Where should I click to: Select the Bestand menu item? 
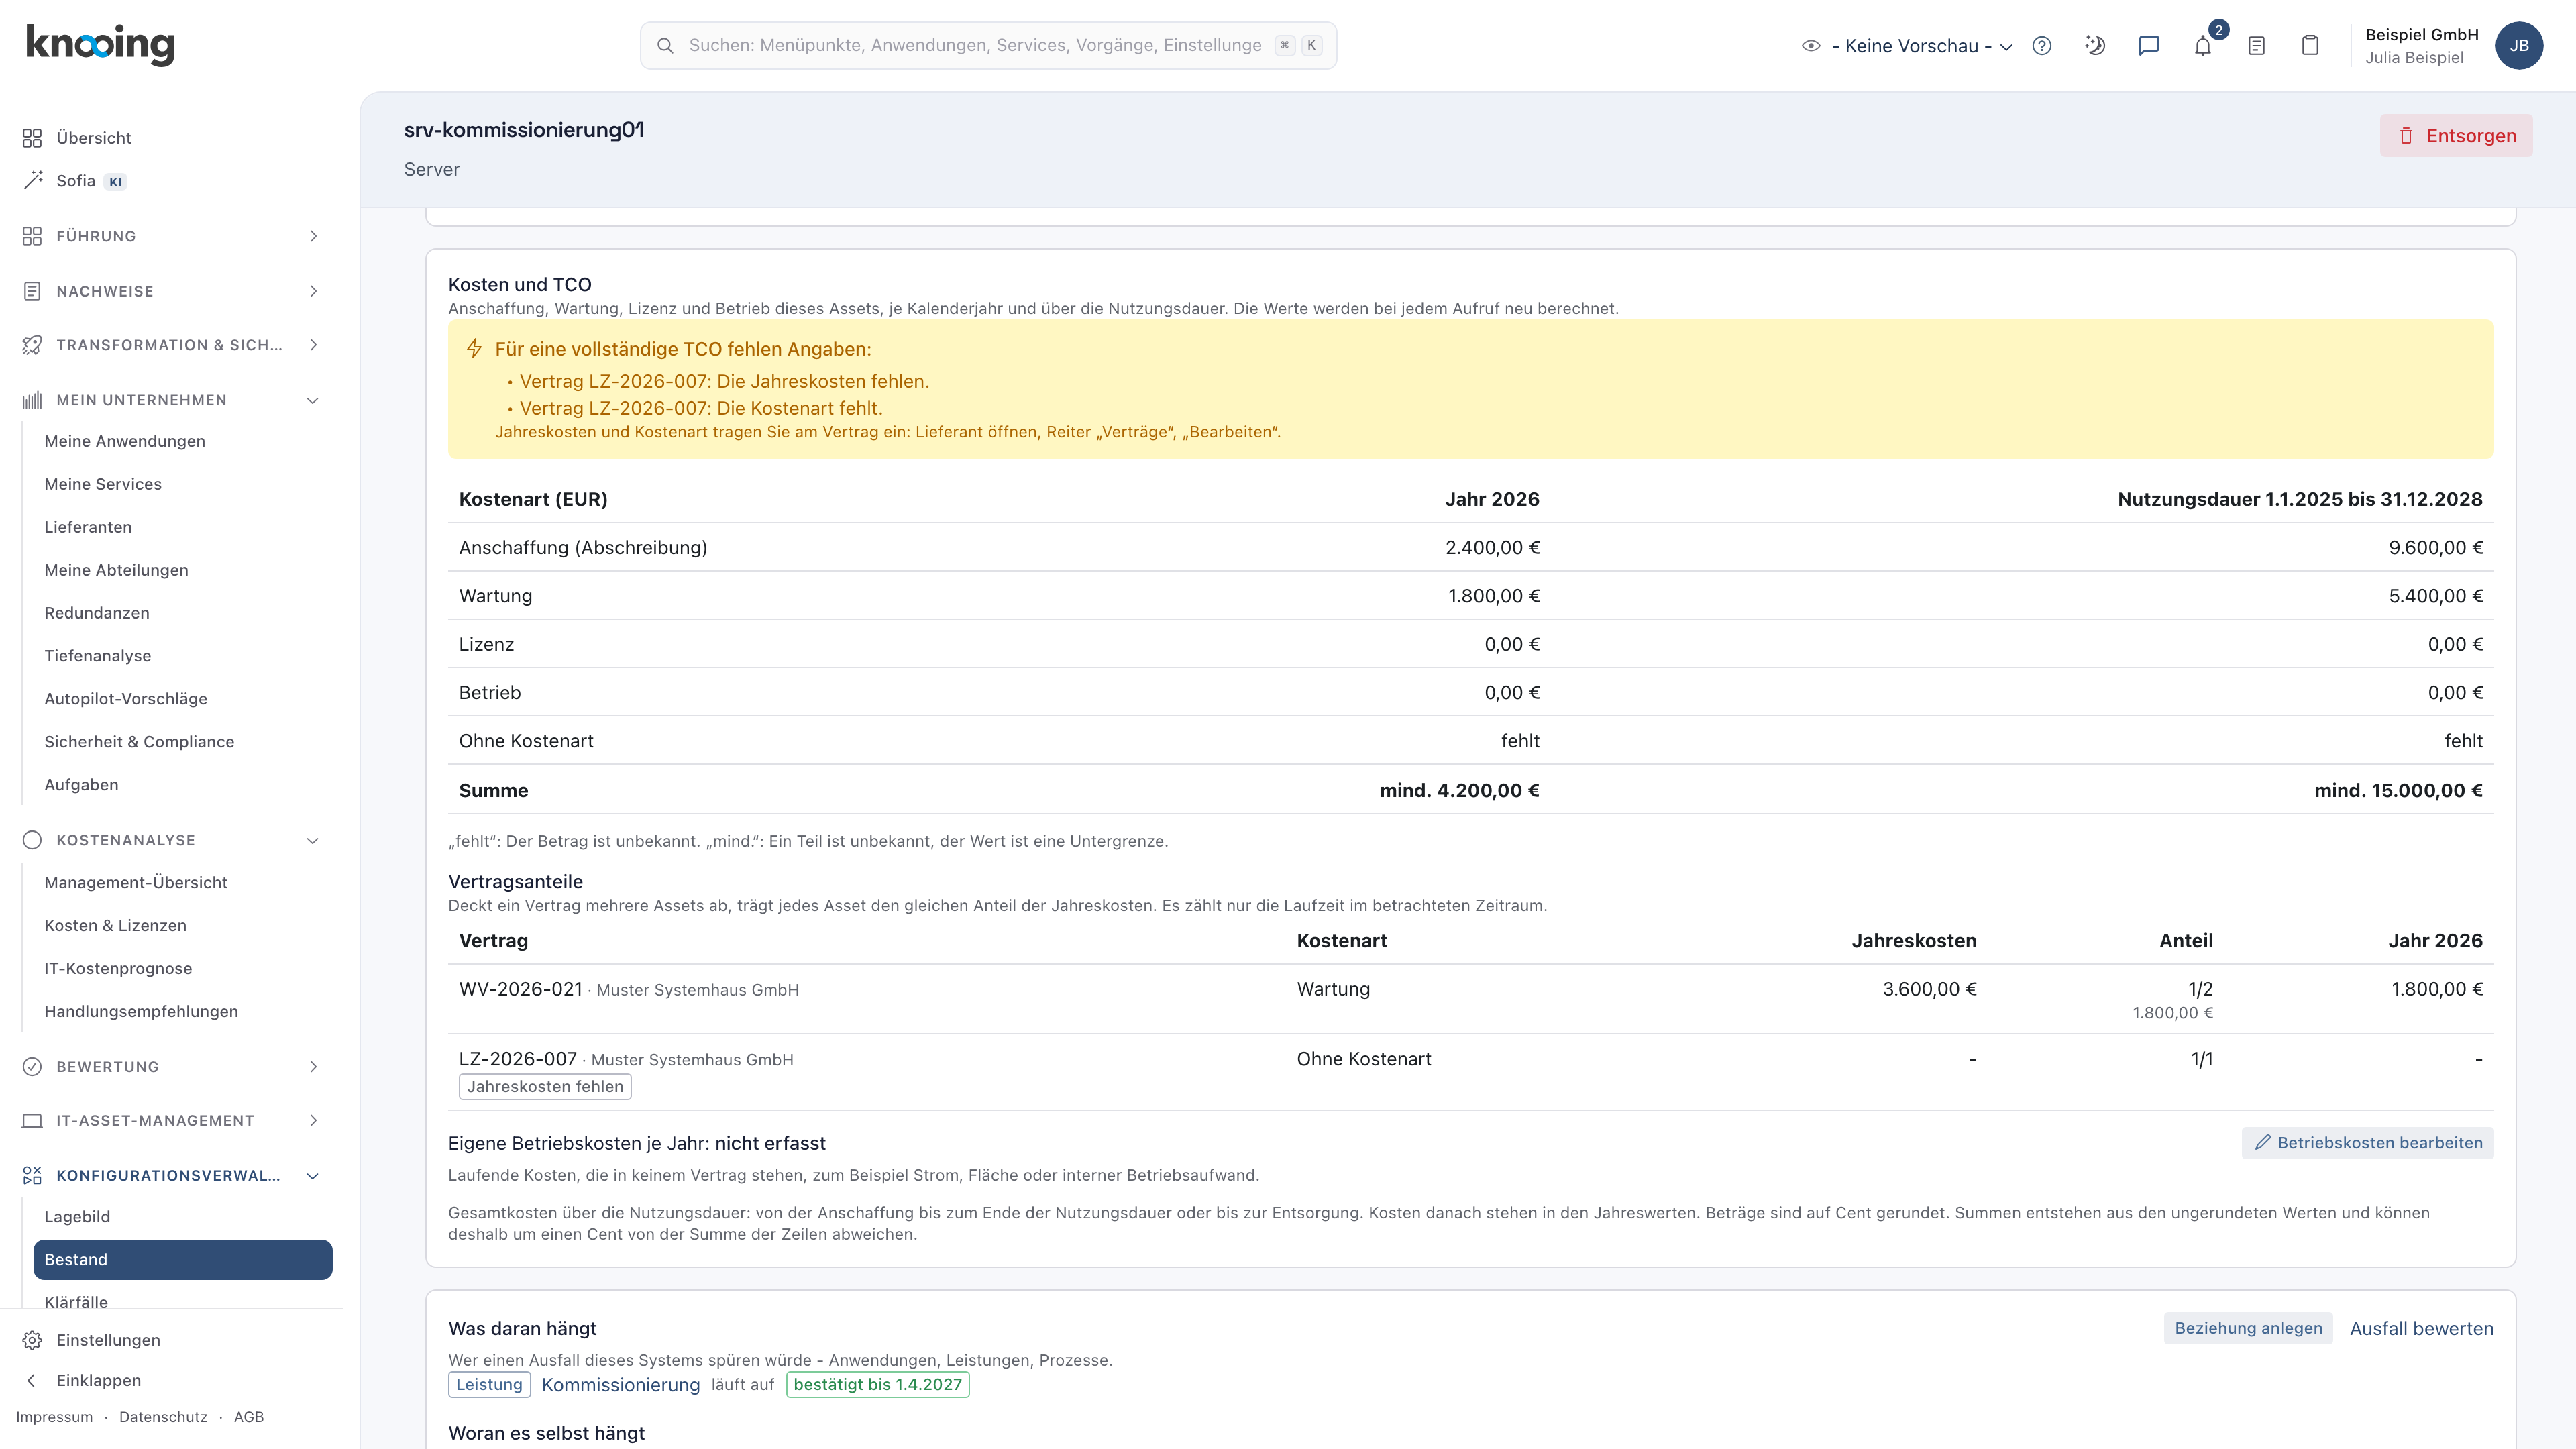183,1260
